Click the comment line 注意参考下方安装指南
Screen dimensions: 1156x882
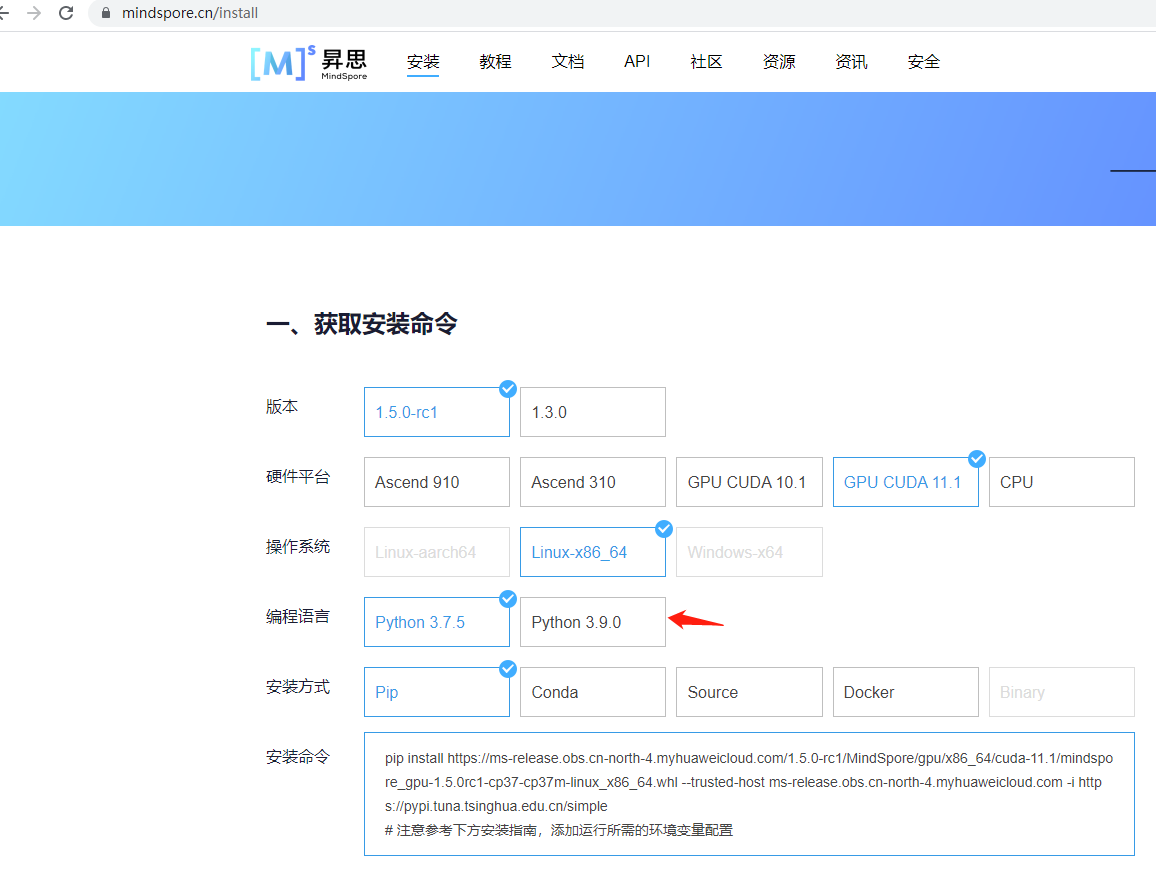(x=559, y=830)
